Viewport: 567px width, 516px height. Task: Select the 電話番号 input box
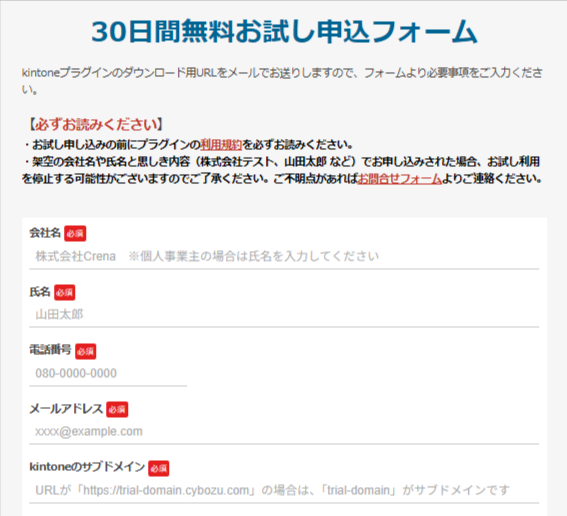108,374
